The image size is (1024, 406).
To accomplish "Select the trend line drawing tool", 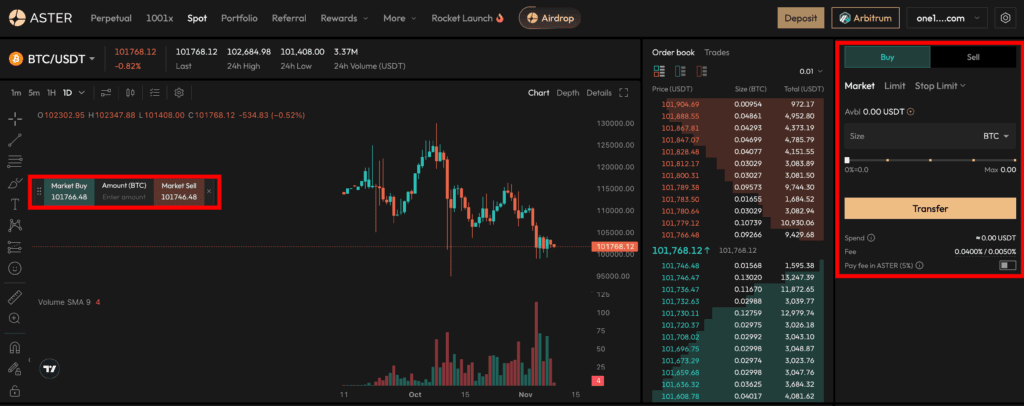I will click(15, 139).
